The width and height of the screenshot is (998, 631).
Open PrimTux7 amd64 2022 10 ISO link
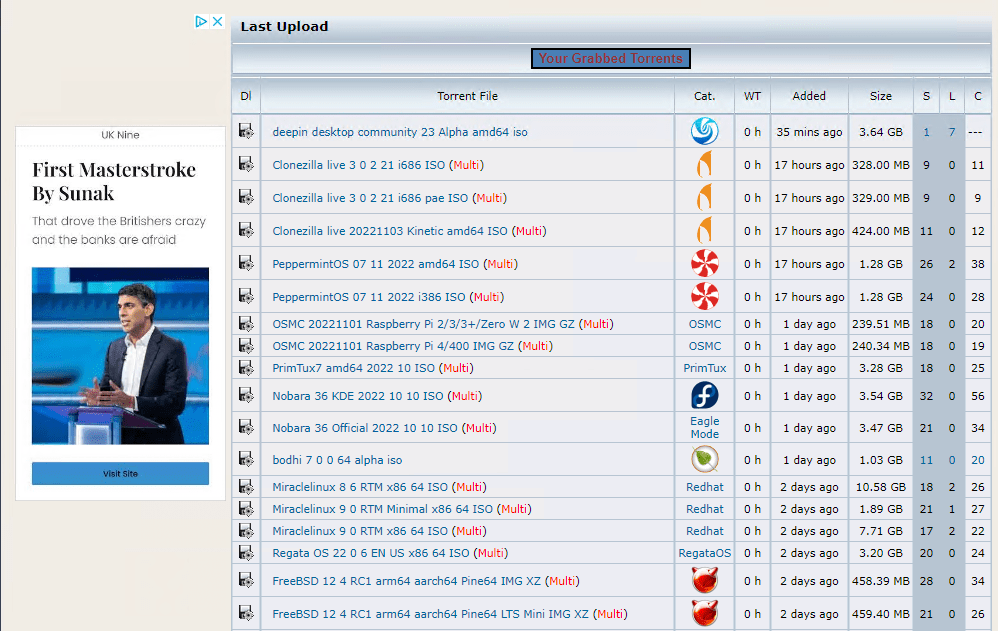coord(353,368)
